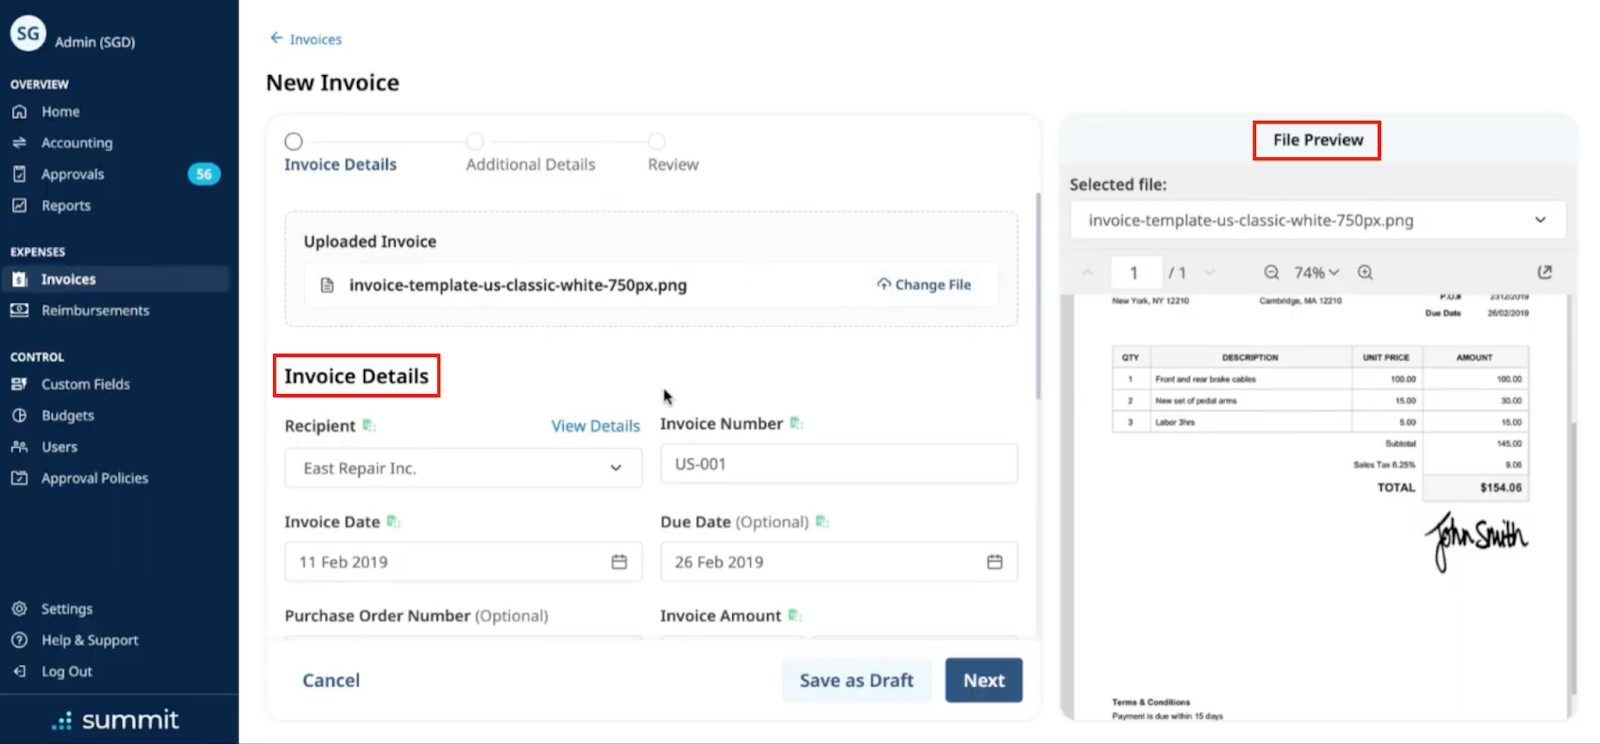Click the back arrow beside Invoices
The image size is (1600, 744).
[x=276, y=38]
